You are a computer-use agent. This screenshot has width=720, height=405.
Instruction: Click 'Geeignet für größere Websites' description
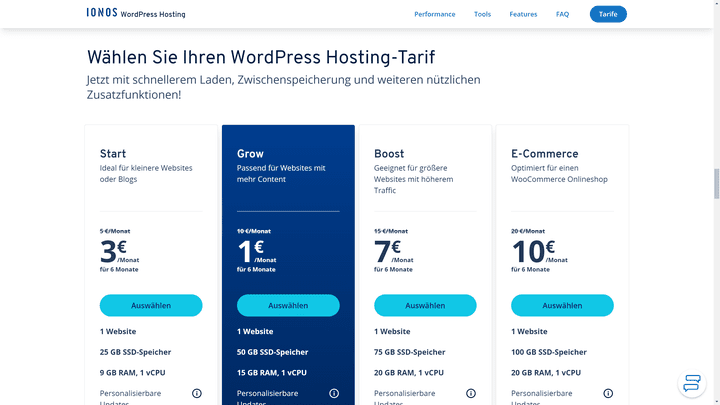pos(413,179)
